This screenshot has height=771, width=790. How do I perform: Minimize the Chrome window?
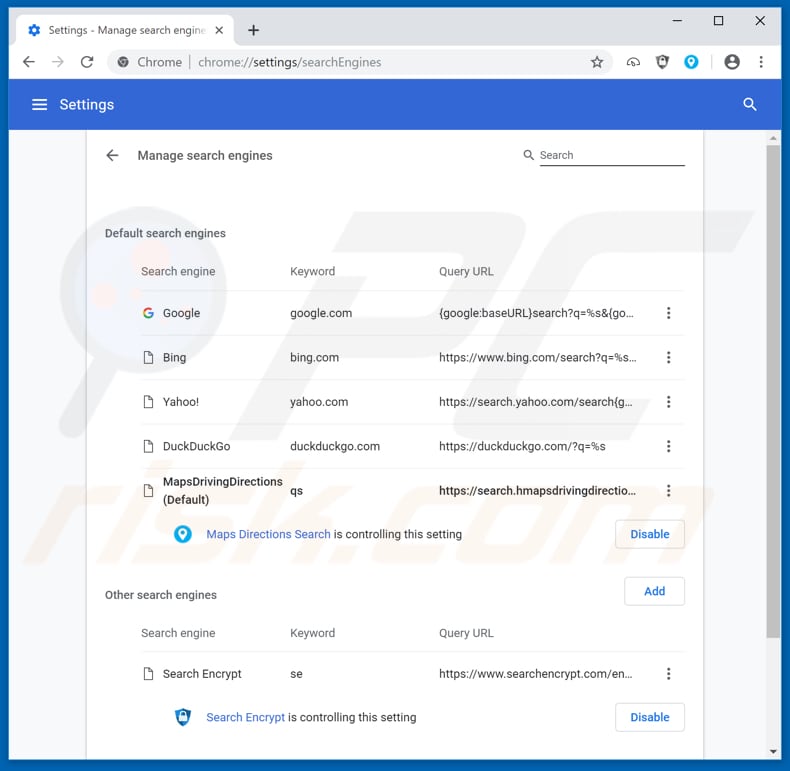coord(677,21)
